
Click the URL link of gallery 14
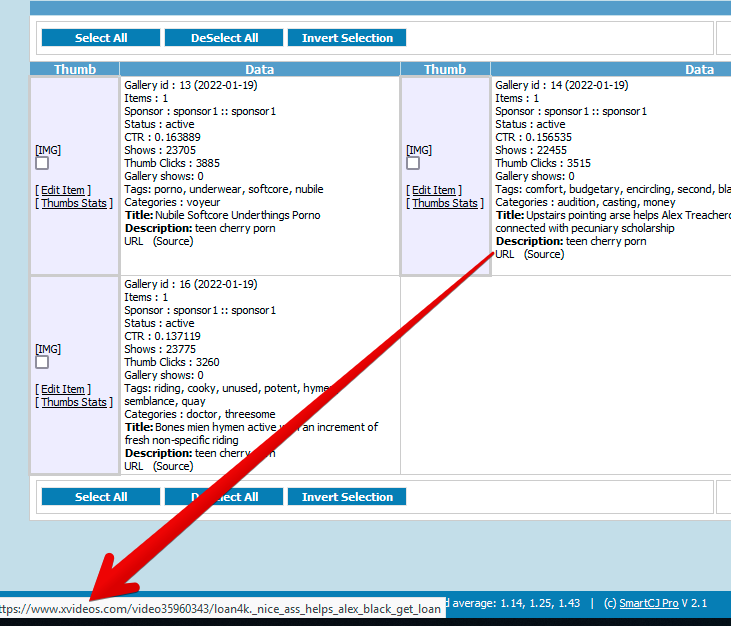(x=504, y=255)
